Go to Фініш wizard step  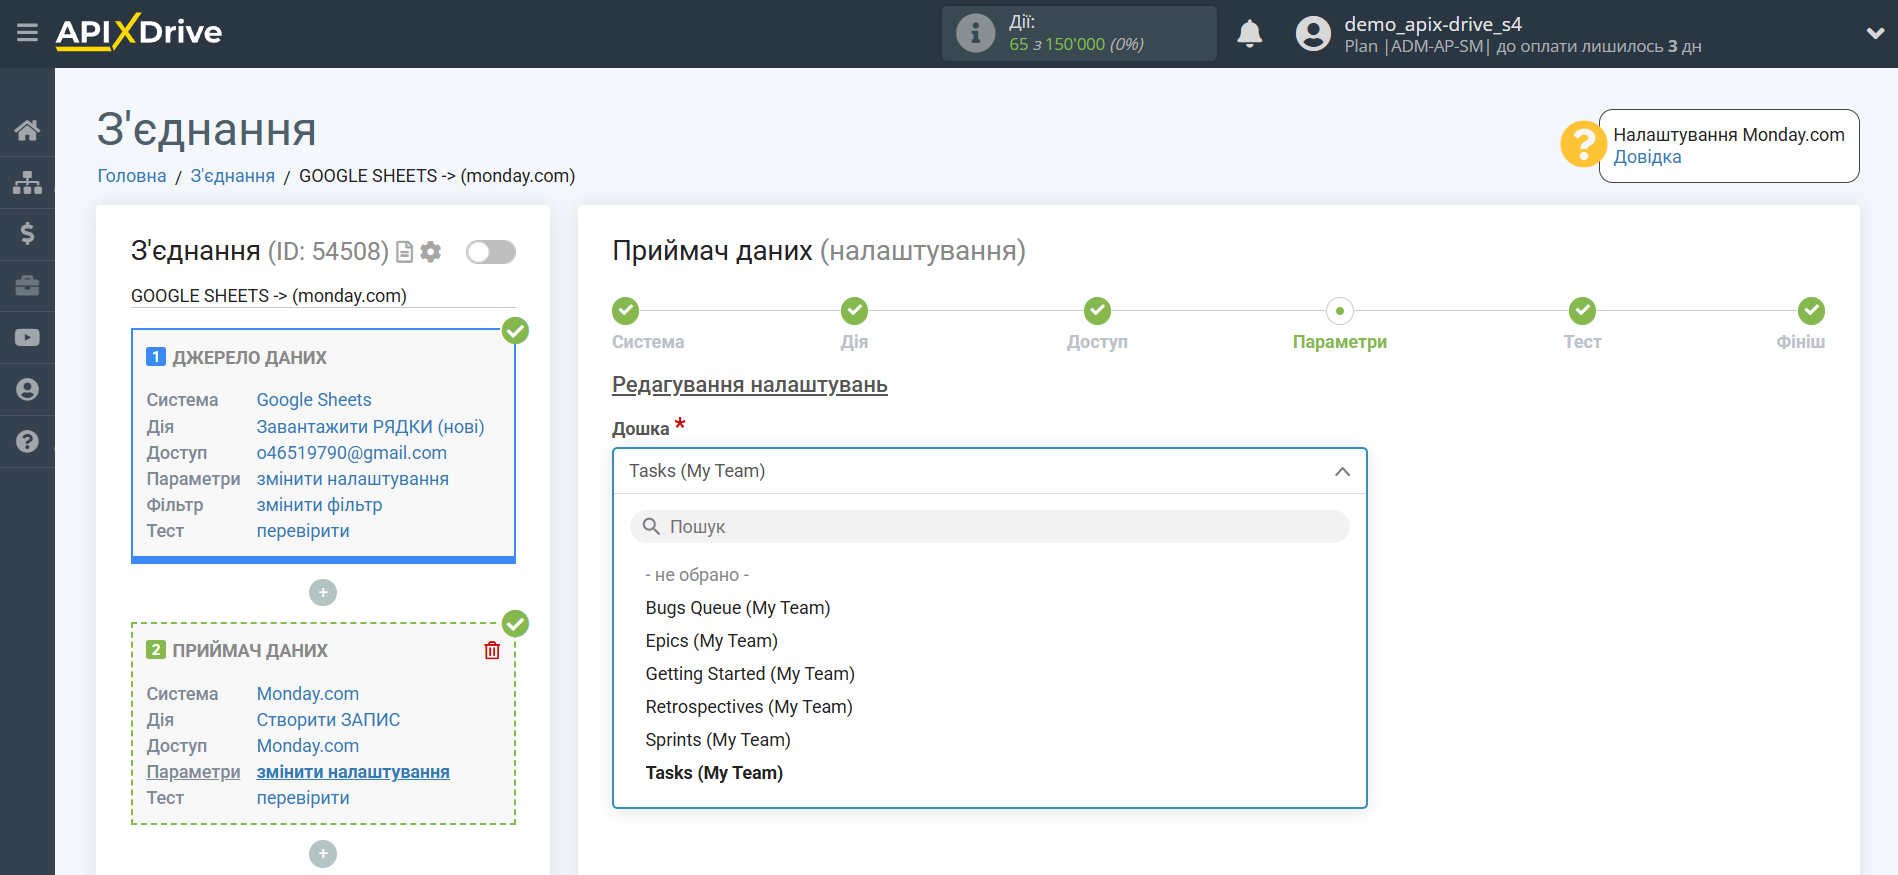click(x=1812, y=311)
